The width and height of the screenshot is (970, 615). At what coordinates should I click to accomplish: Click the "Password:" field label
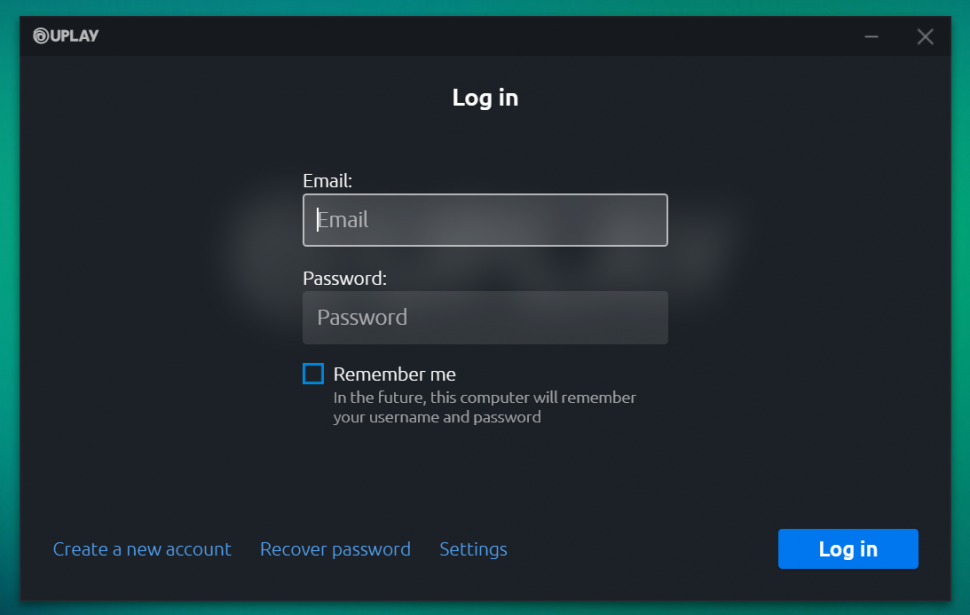[x=344, y=278]
